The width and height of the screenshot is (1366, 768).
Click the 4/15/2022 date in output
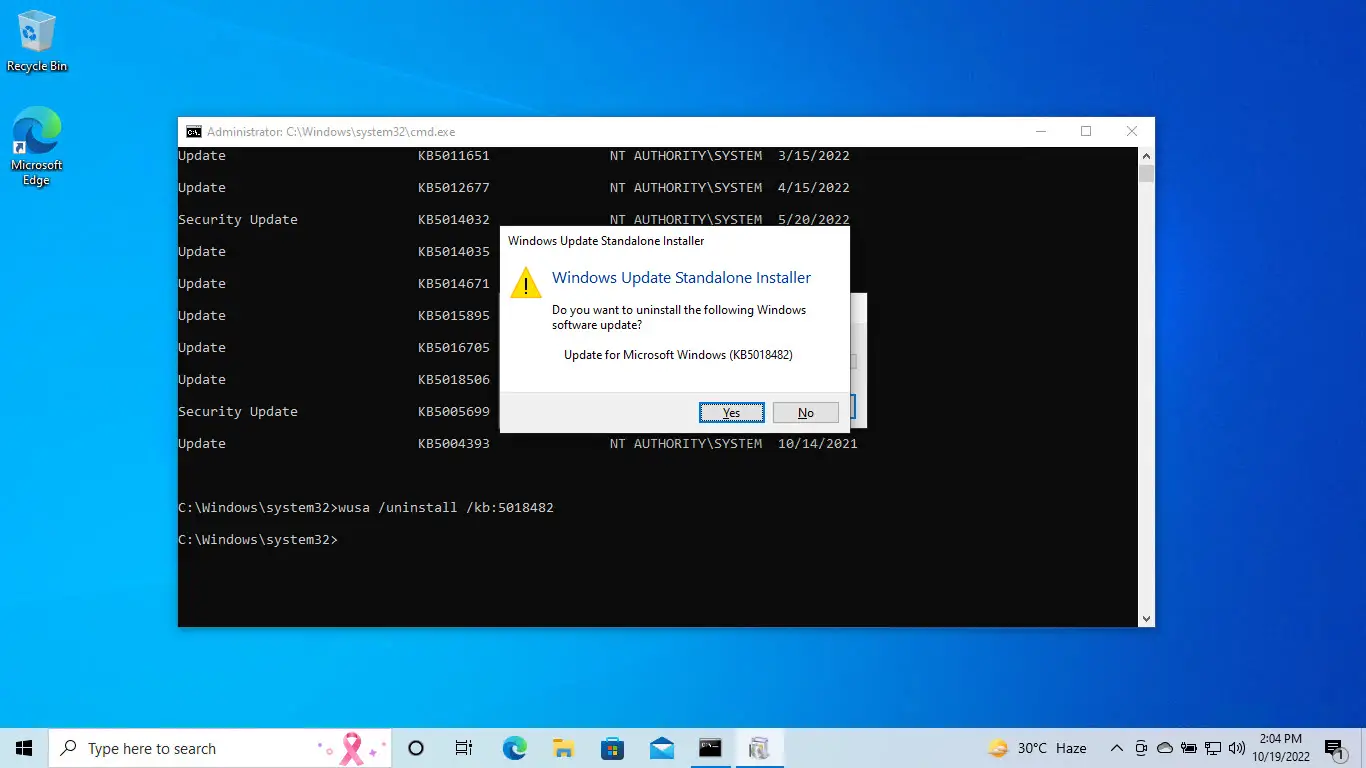point(814,188)
